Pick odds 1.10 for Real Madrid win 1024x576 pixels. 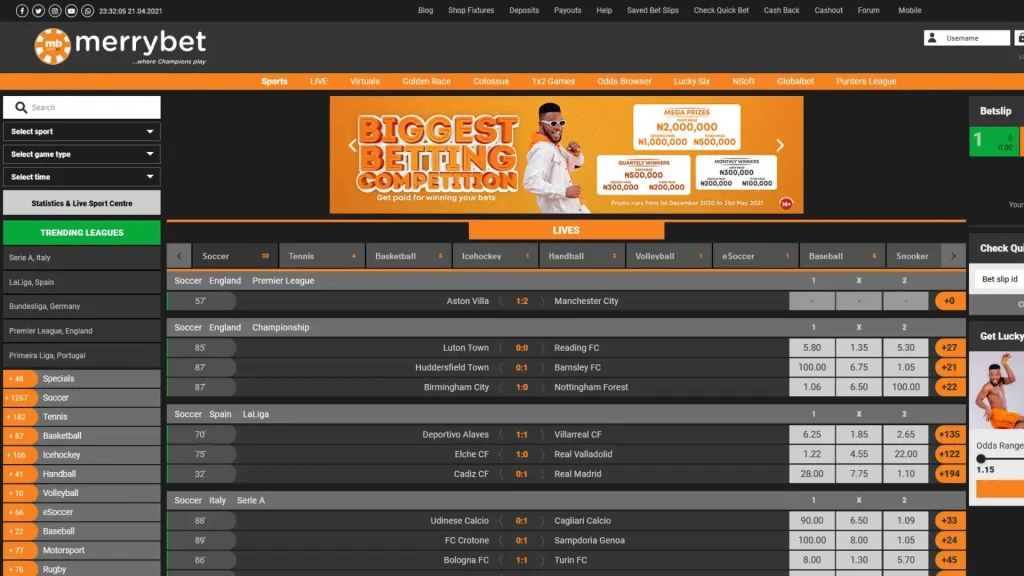click(x=905, y=473)
